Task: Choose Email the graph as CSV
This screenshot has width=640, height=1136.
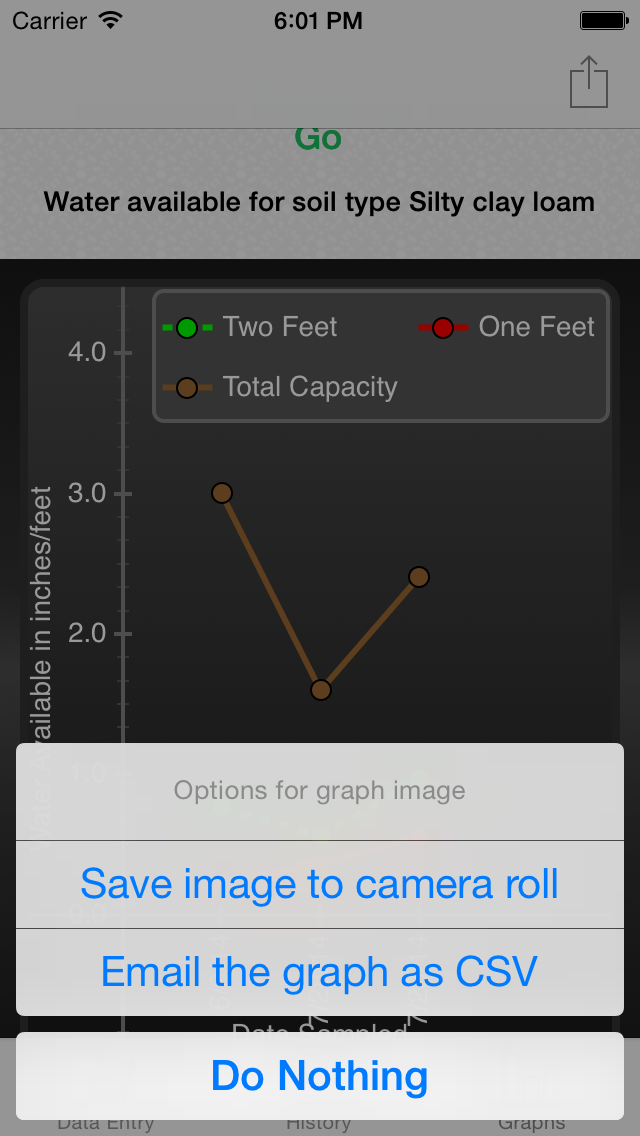Action: pos(320,971)
